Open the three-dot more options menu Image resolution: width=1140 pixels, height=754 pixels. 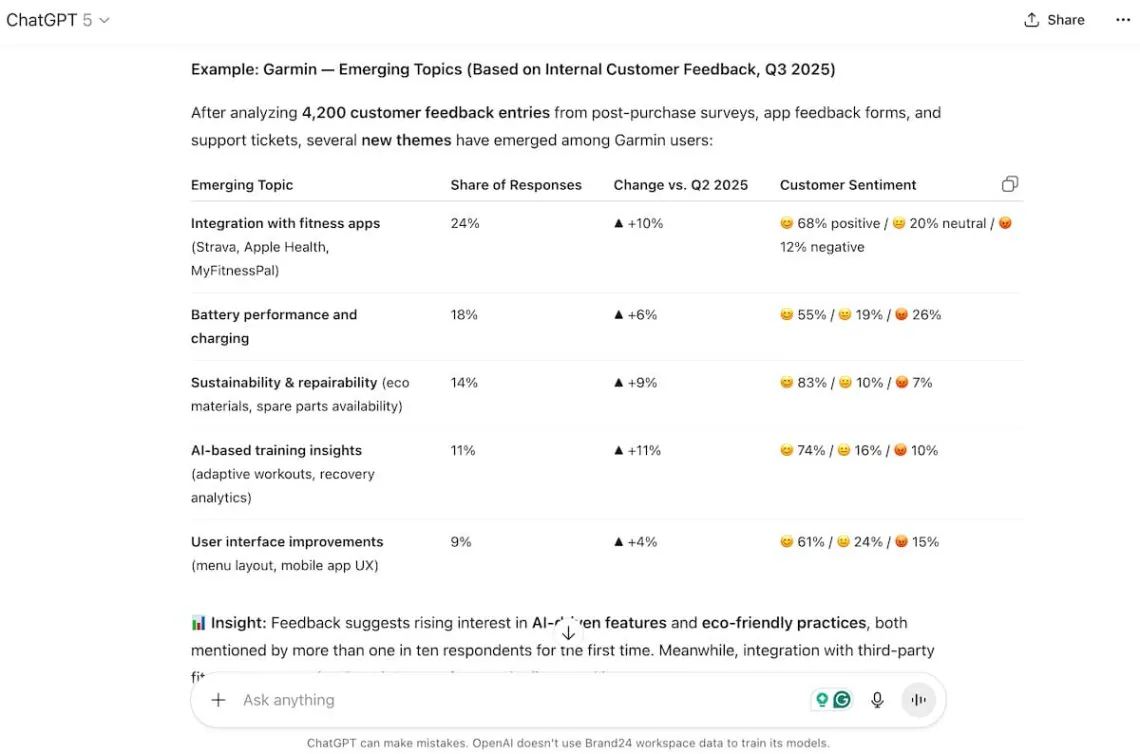pyautogui.click(x=1123, y=20)
